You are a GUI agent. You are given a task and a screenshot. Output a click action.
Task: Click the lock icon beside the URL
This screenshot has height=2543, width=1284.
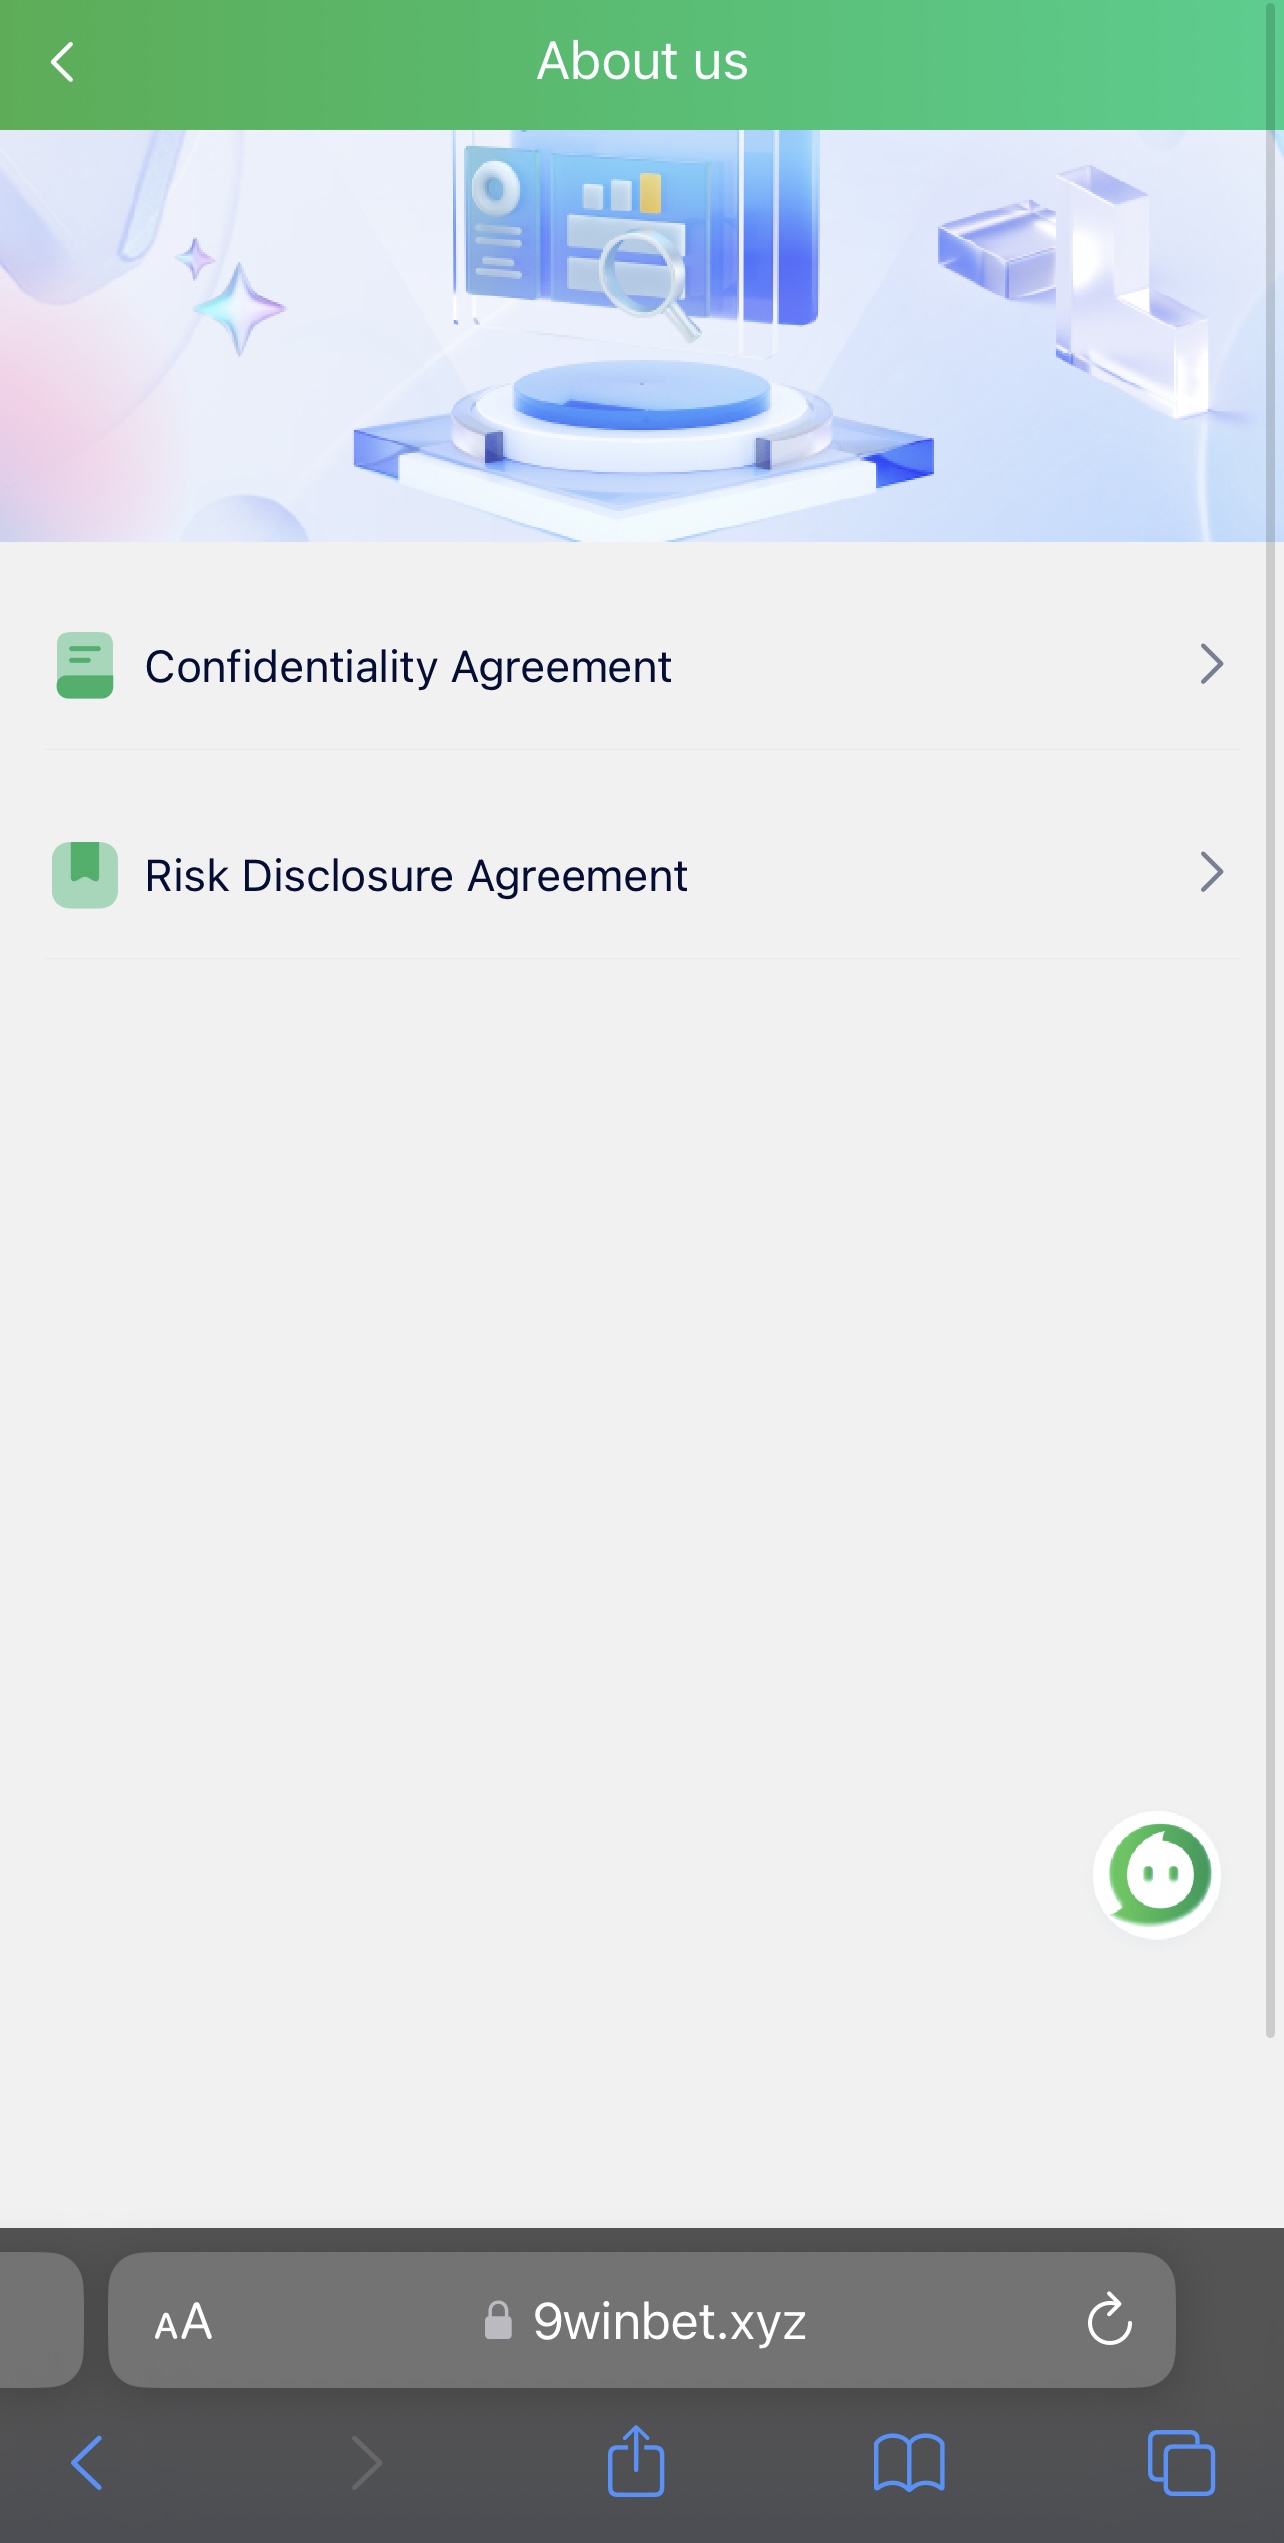tap(498, 2321)
